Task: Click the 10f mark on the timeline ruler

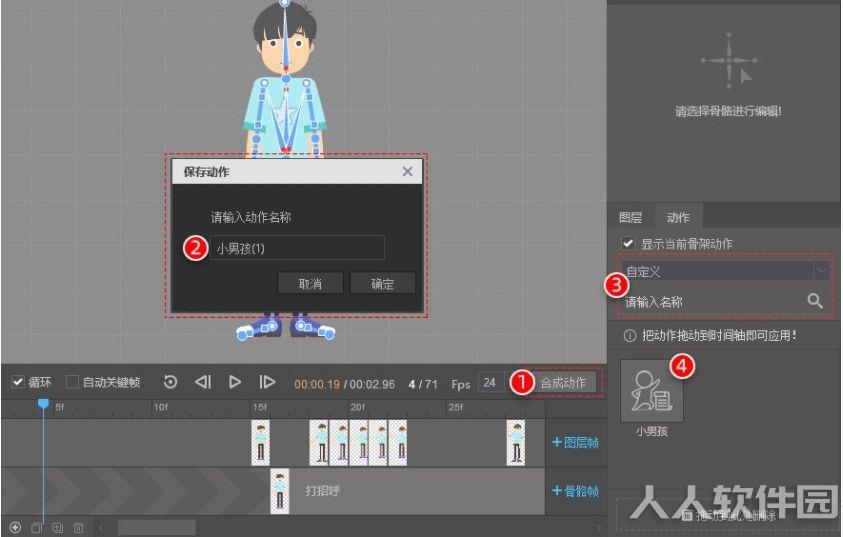Action: (x=160, y=407)
